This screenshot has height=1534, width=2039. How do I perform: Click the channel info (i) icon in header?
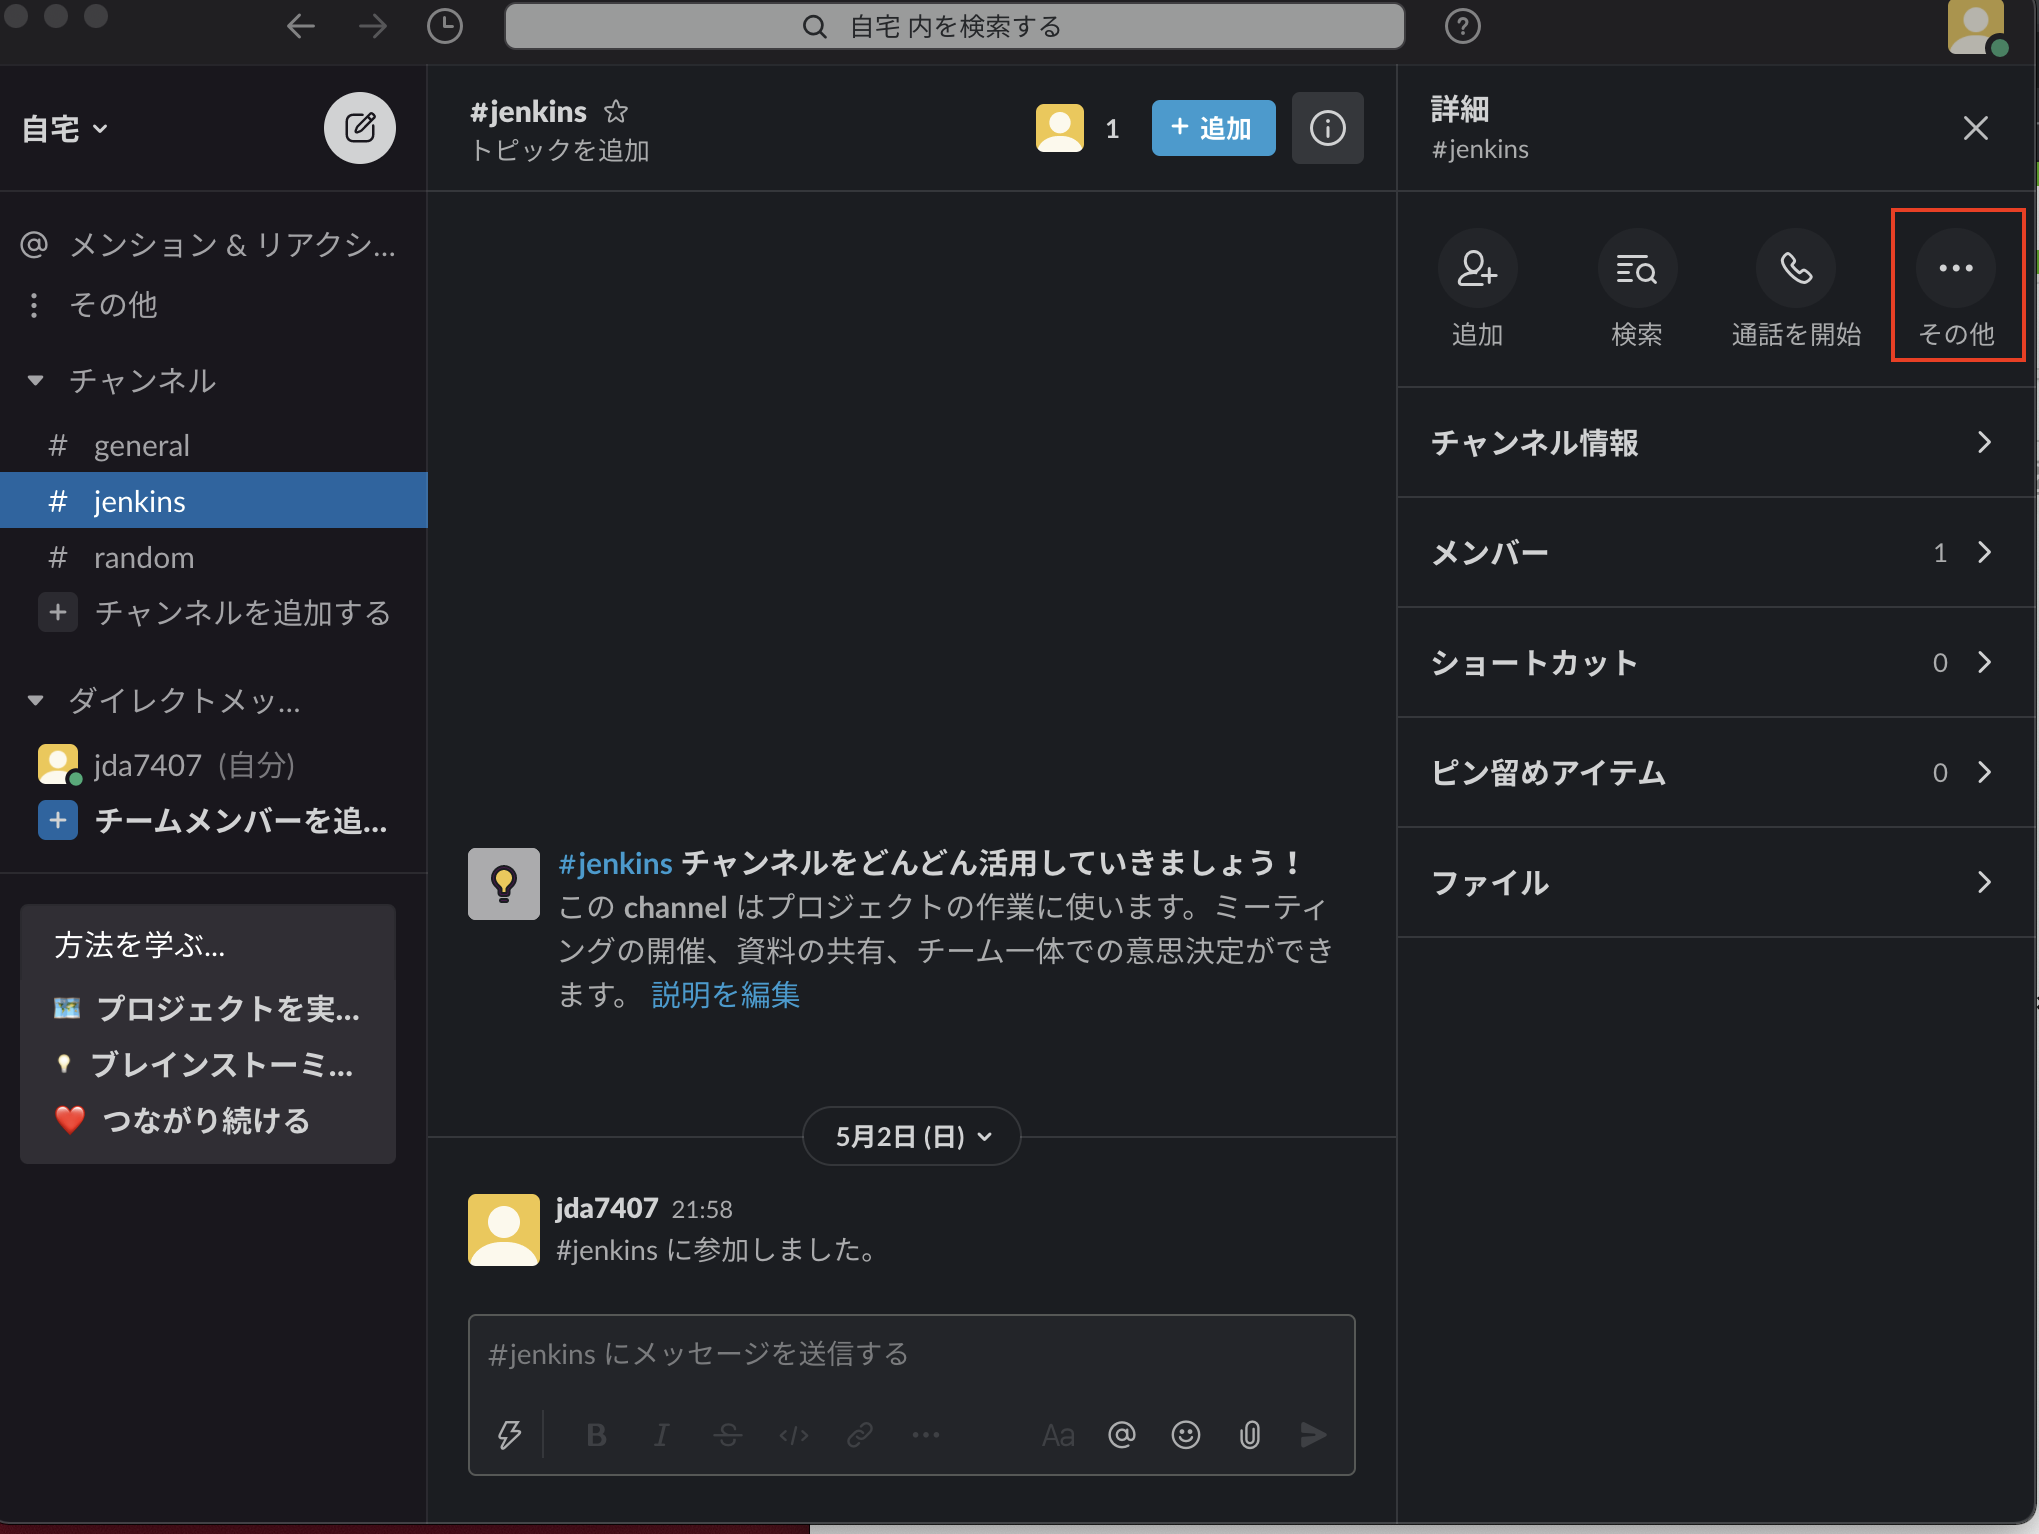click(1328, 128)
